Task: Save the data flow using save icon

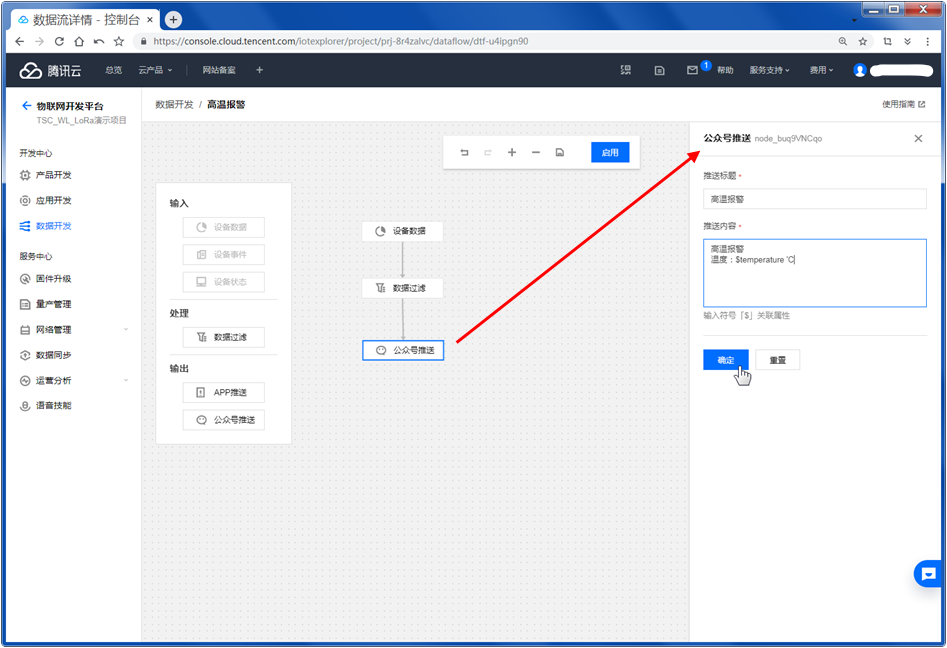Action: tap(560, 152)
